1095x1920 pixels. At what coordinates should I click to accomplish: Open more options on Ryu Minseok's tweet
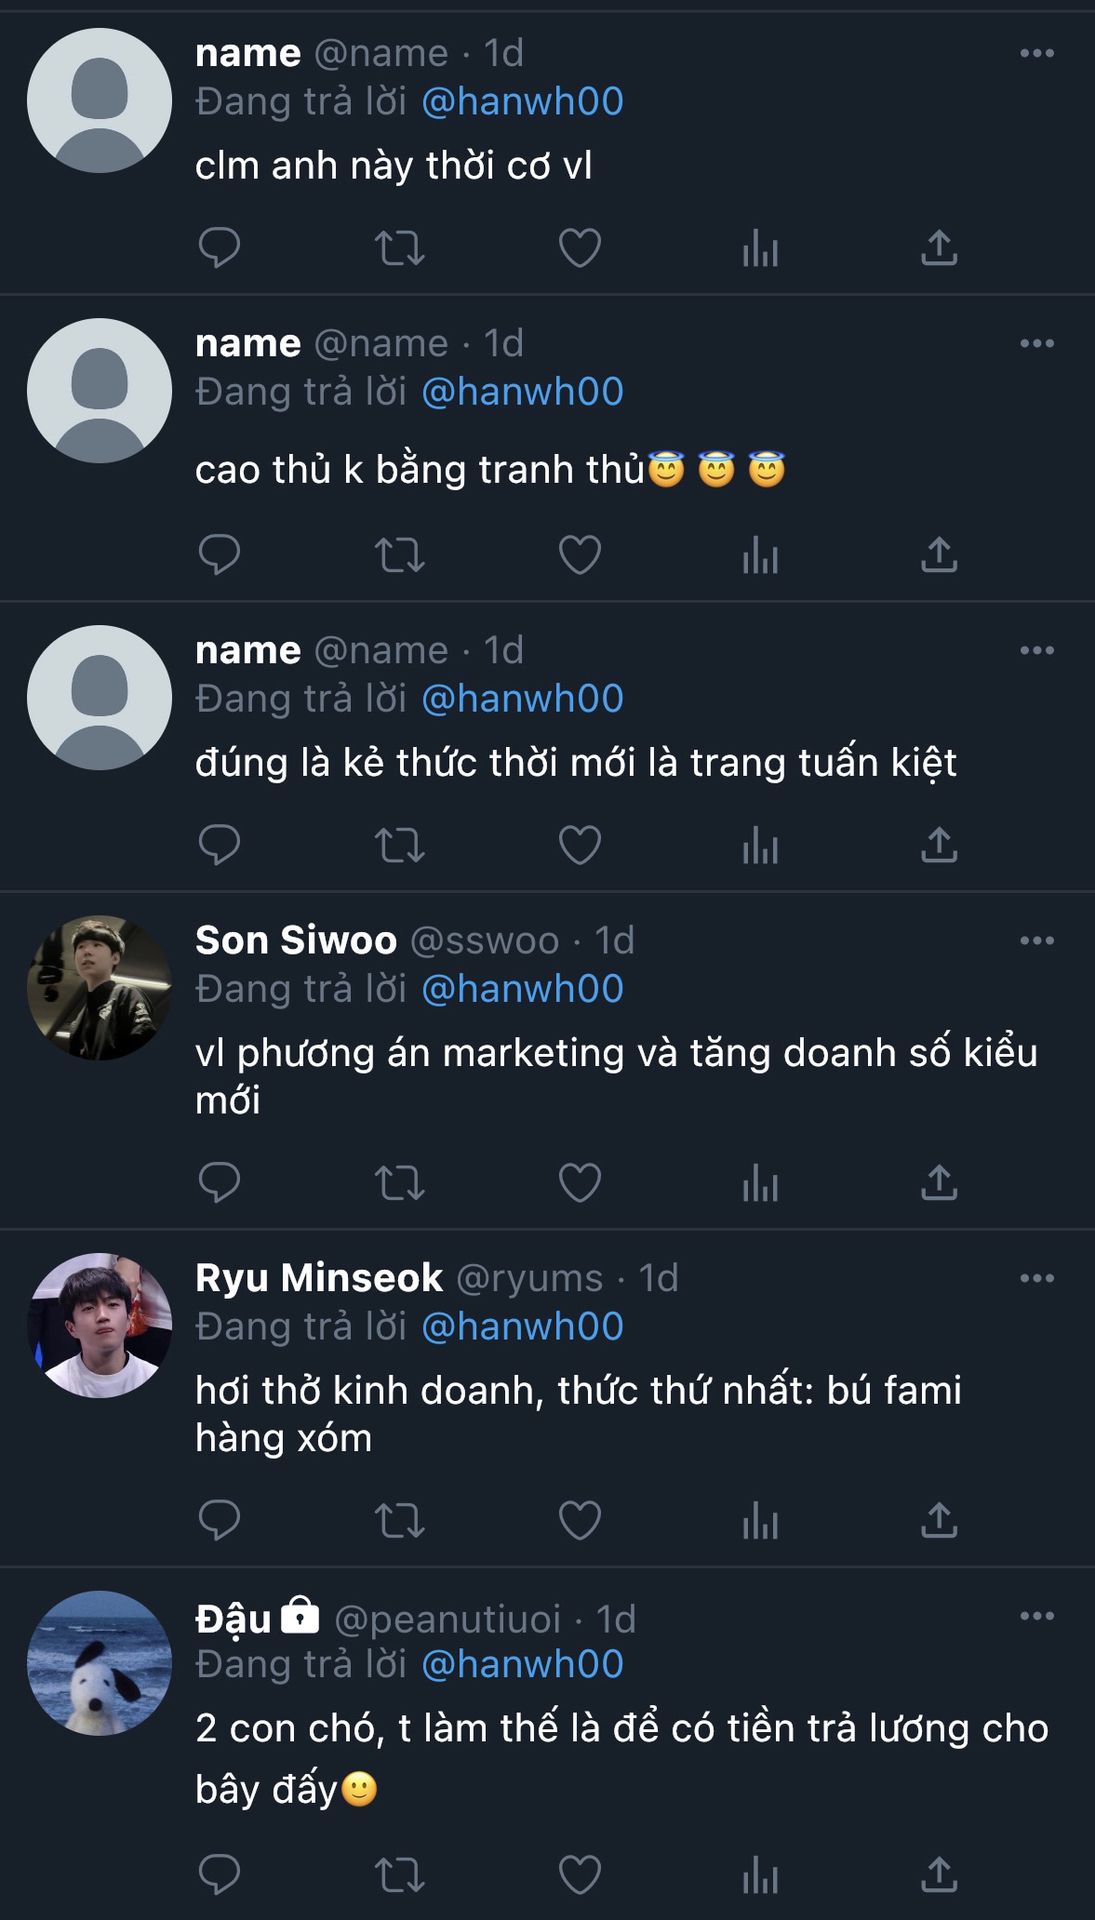1036,1278
